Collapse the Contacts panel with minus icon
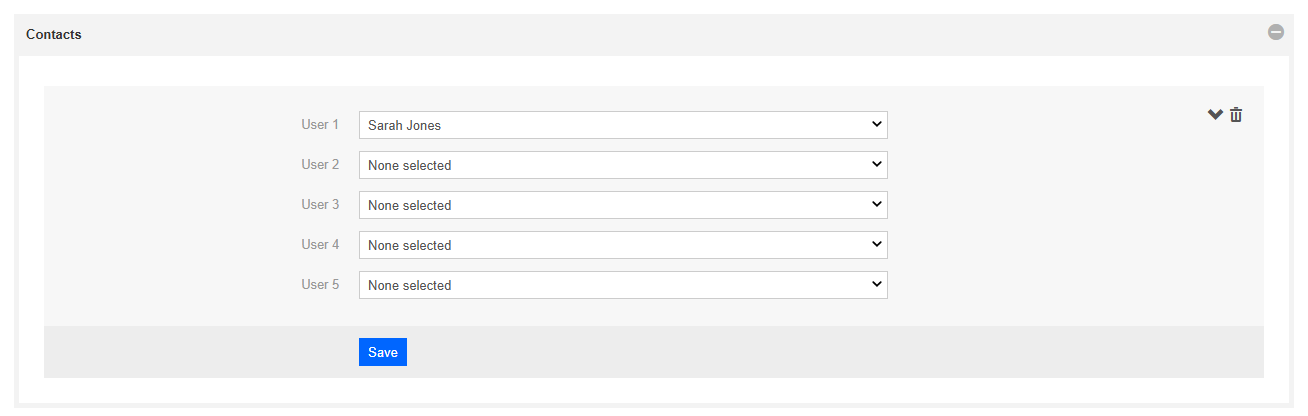Viewport: 1308px width, 416px height. [1275, 32]
